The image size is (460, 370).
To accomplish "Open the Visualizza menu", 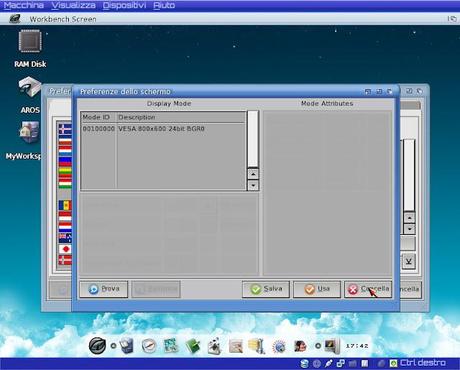I will click(x=74, y=5).
